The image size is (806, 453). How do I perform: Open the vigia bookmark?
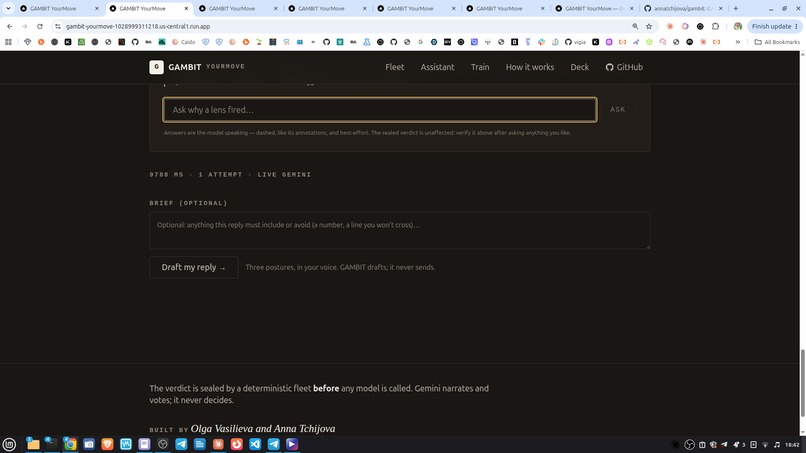point(575,42)
